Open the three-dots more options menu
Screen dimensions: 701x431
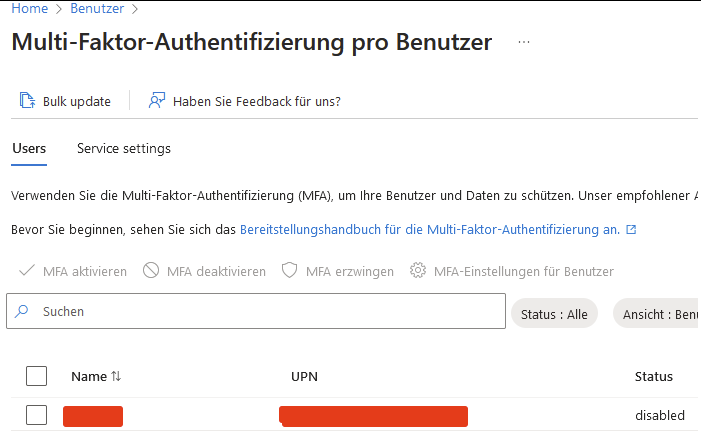pos(524,43)
